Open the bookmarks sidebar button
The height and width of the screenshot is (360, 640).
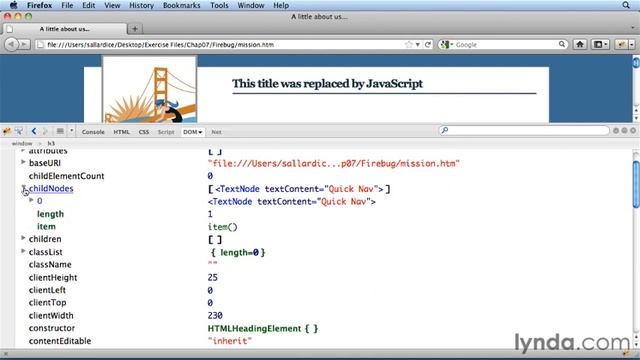tap(600, 44)
